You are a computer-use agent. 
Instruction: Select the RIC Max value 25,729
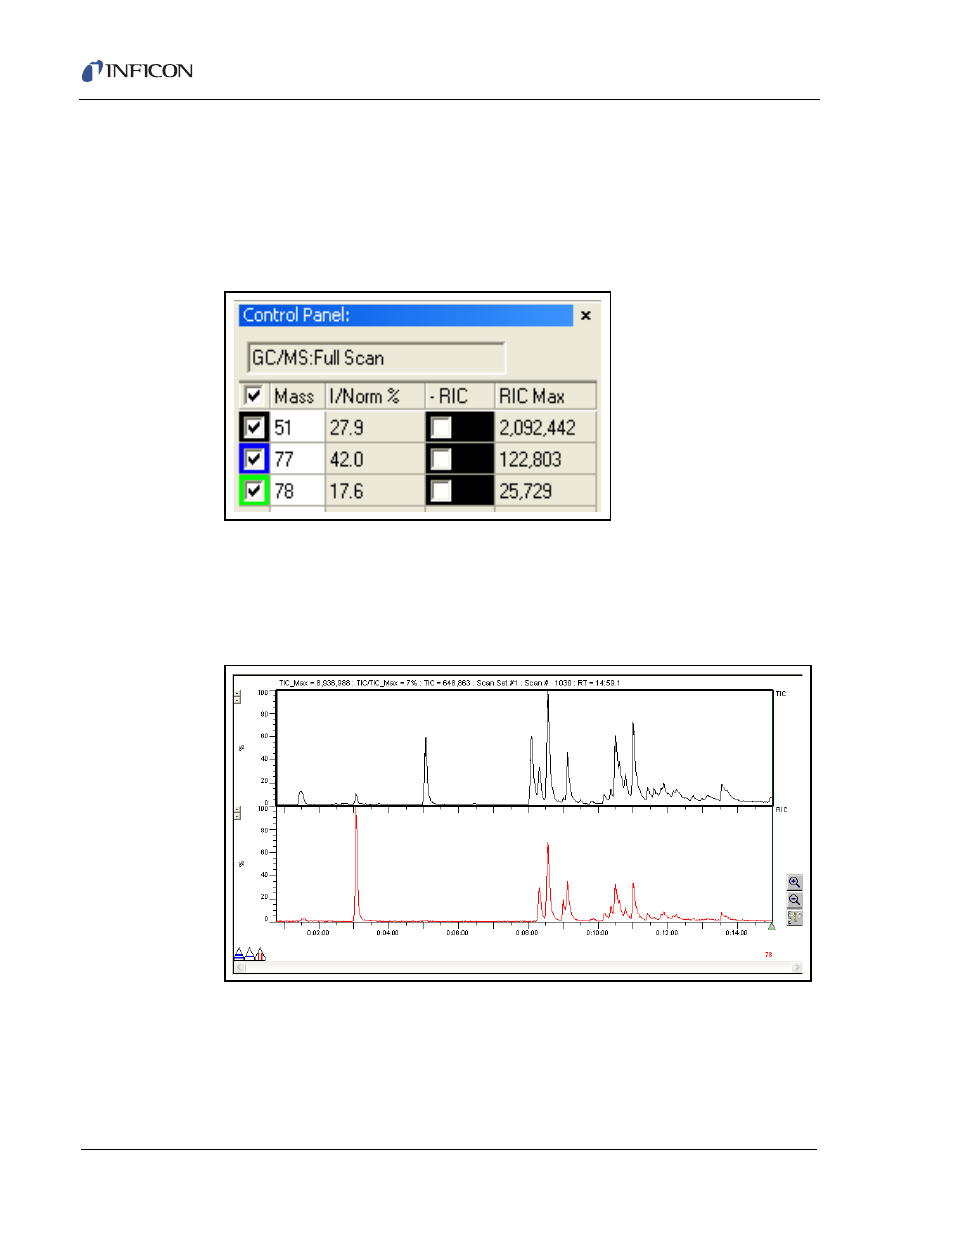546,492
